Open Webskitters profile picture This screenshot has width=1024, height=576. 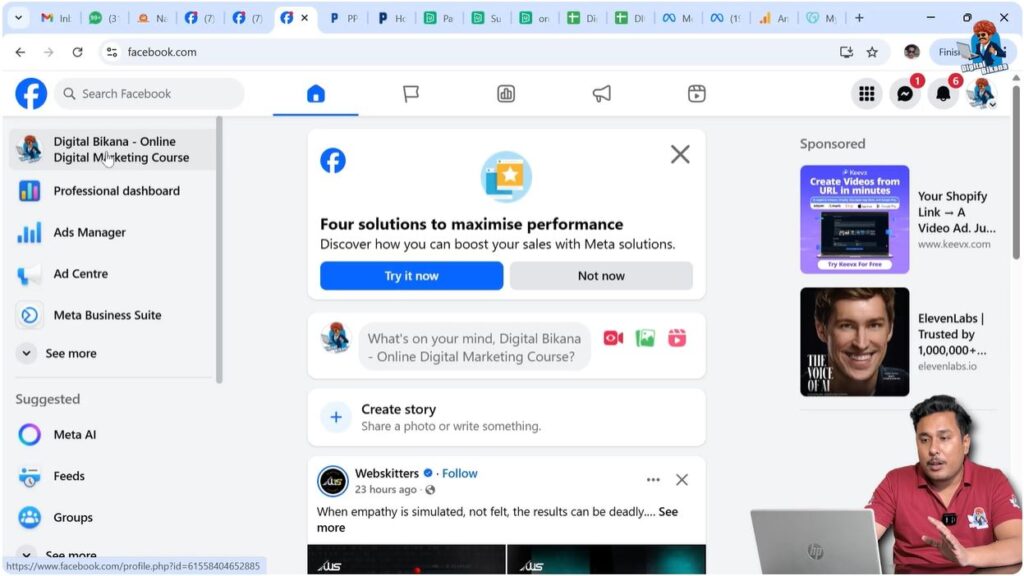[332, 482]
